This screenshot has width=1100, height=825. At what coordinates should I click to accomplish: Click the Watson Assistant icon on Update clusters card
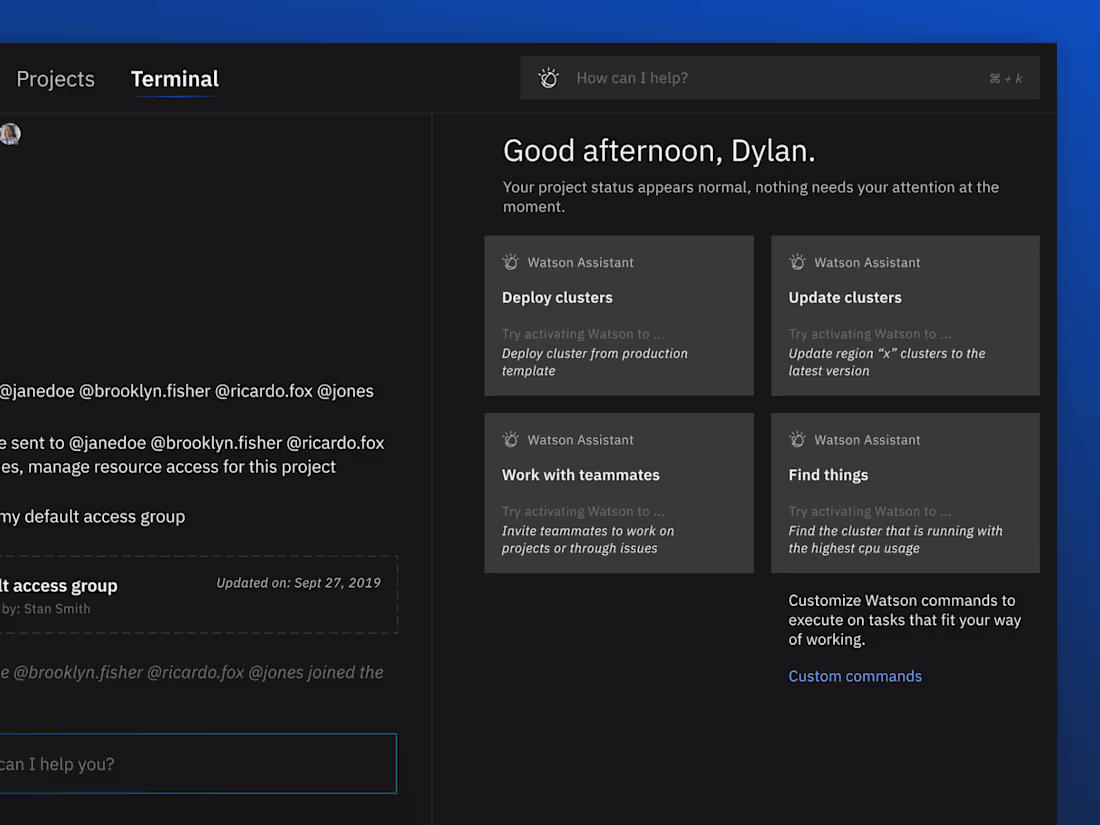click(797, 262)
